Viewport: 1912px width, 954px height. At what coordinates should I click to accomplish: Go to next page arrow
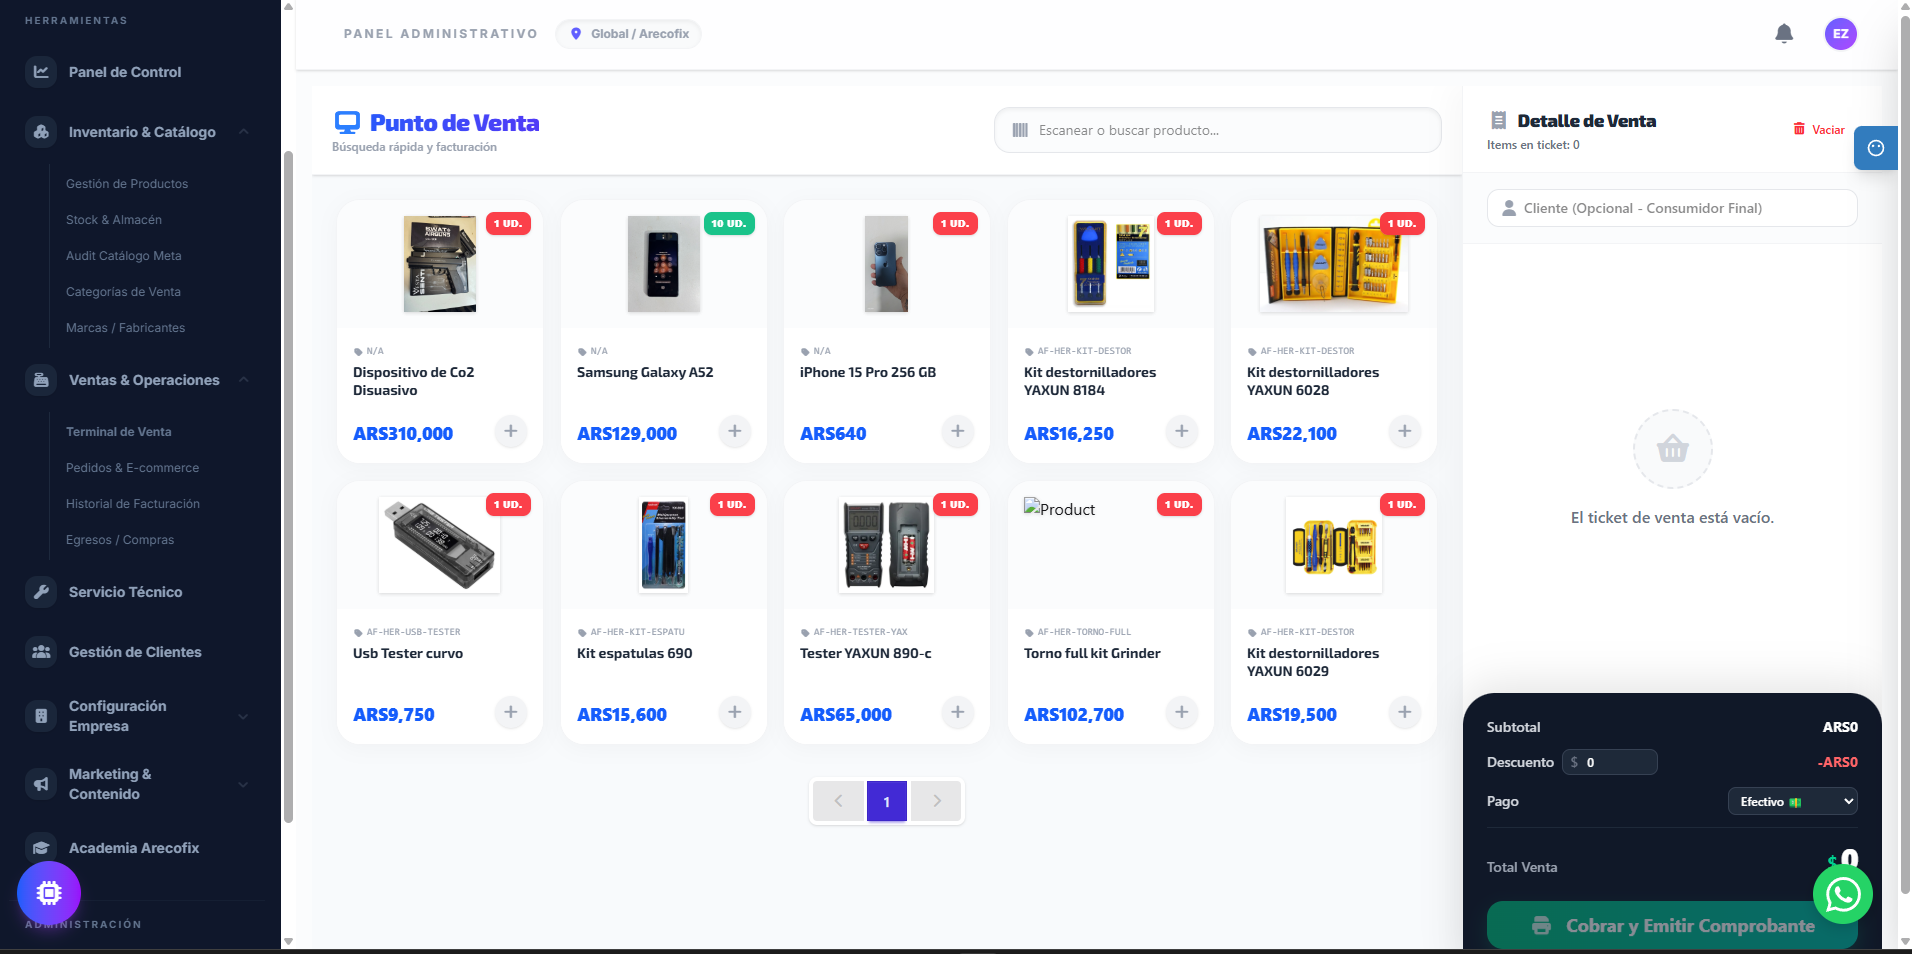click(x=936, y=801)
